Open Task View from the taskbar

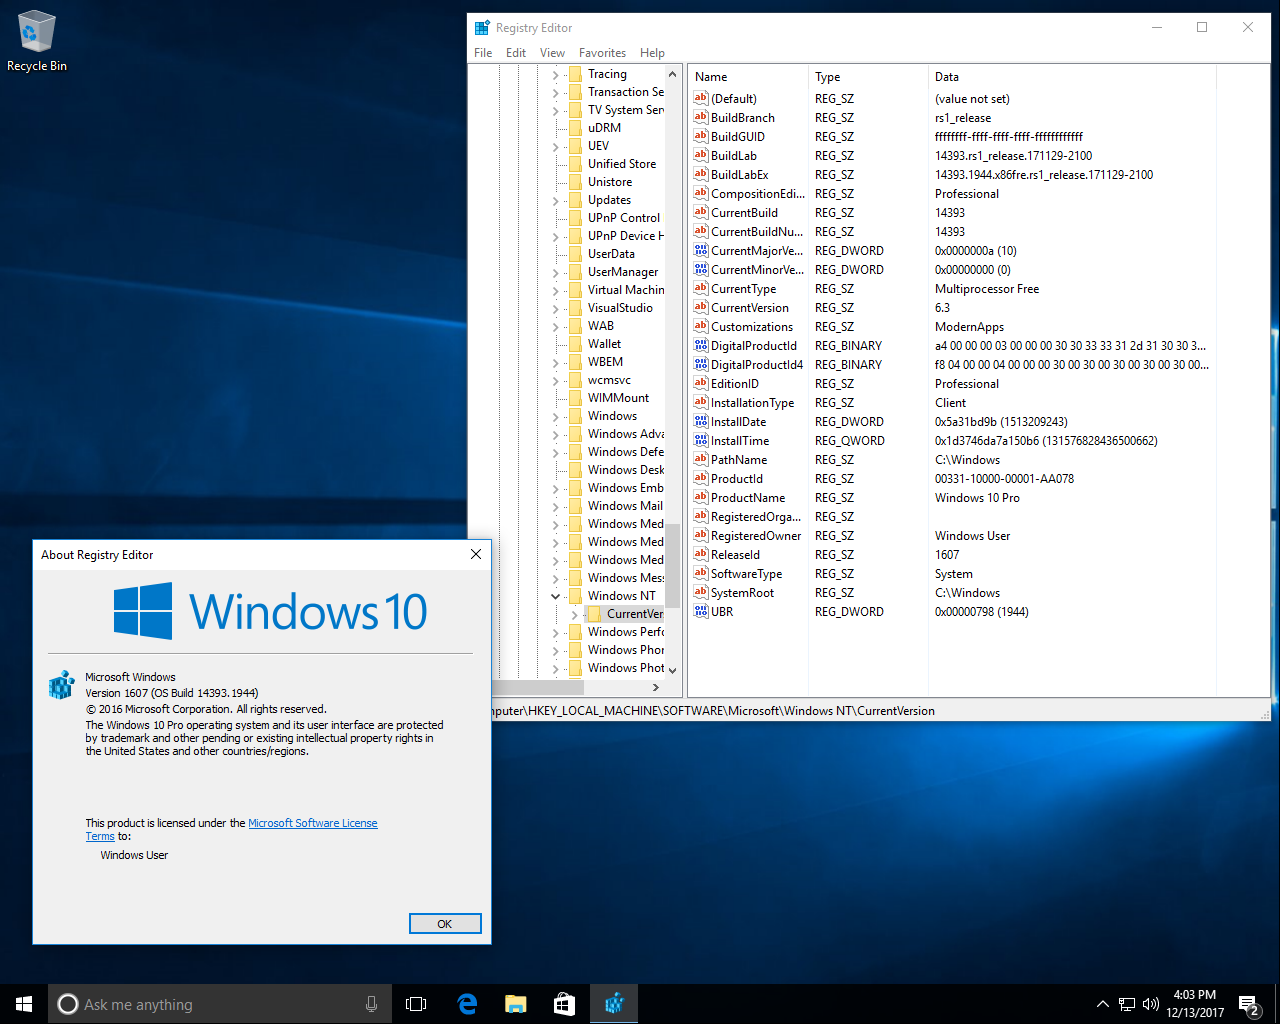[x=416, y=1004]
